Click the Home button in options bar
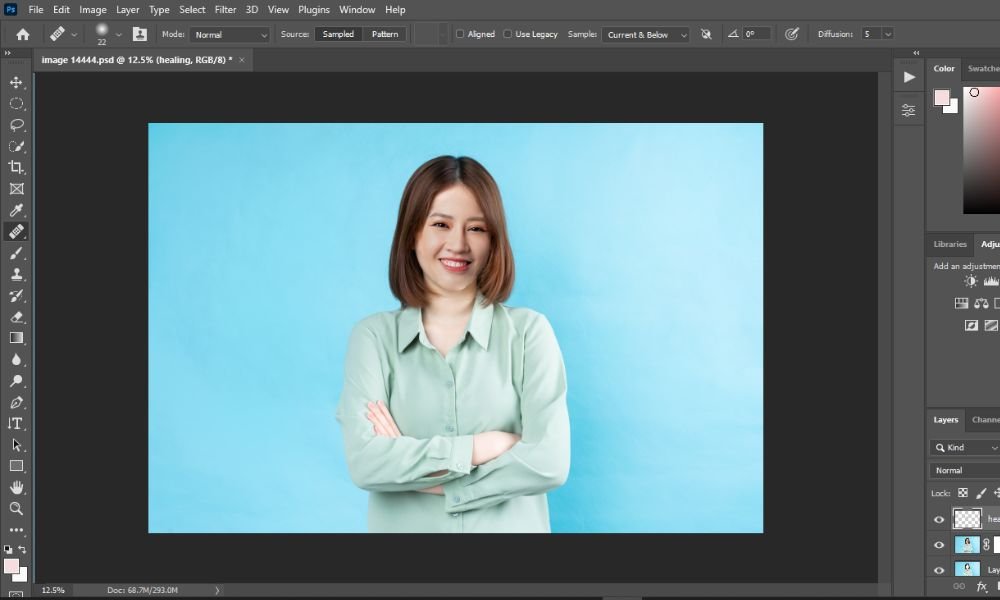 pyautogui.click(x=23, y=34)
